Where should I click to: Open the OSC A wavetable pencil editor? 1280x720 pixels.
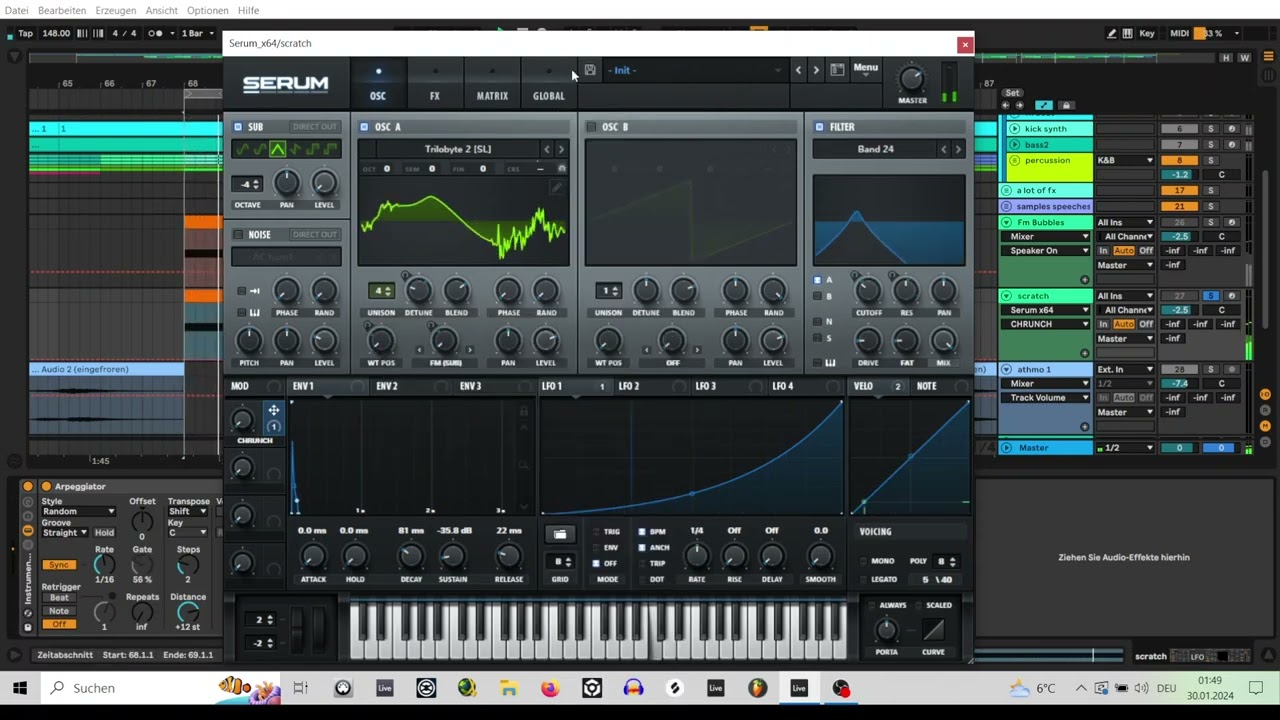pos(557,187)
